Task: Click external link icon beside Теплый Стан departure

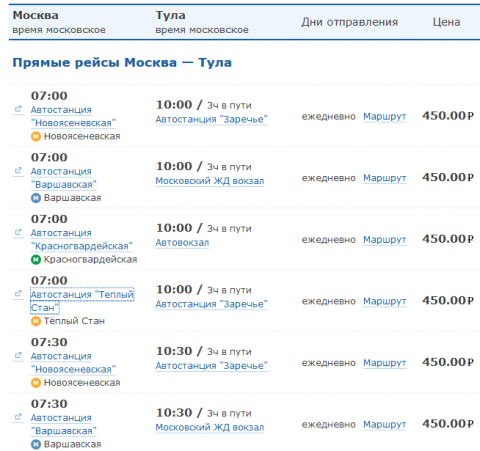Action: coord(18,294)
